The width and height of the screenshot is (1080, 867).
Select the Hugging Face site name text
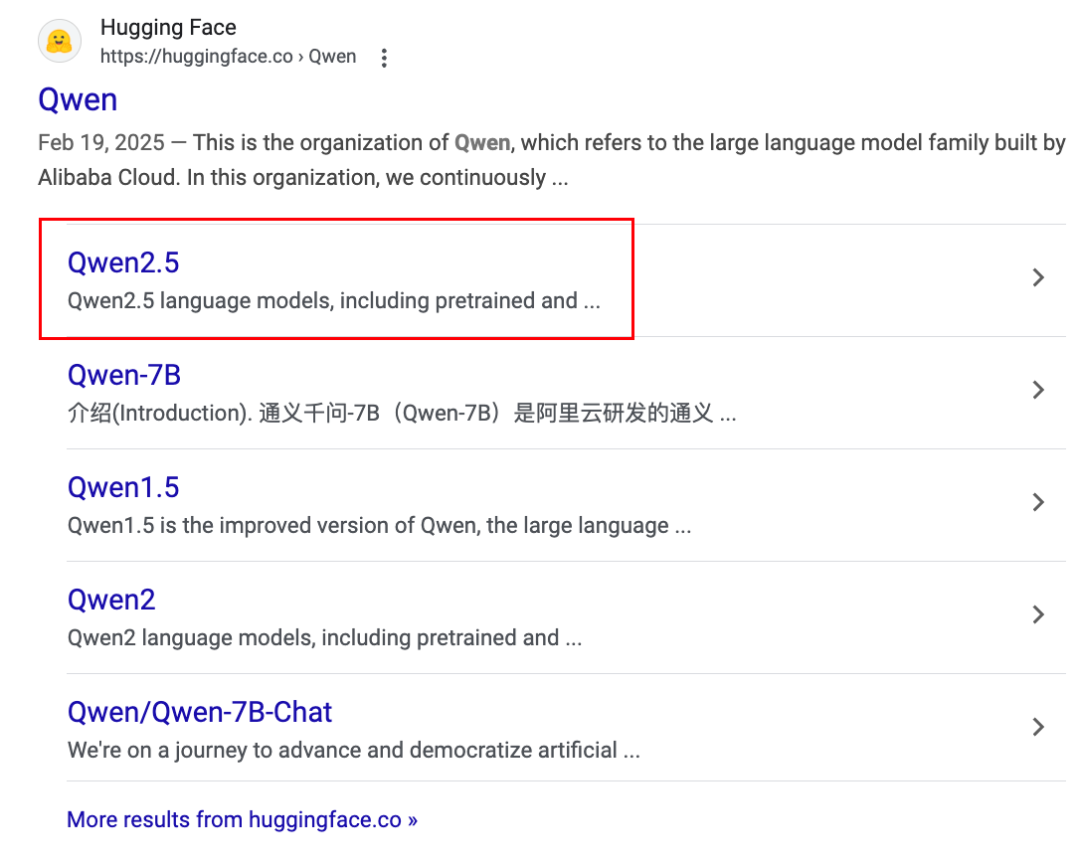[168, 27]
